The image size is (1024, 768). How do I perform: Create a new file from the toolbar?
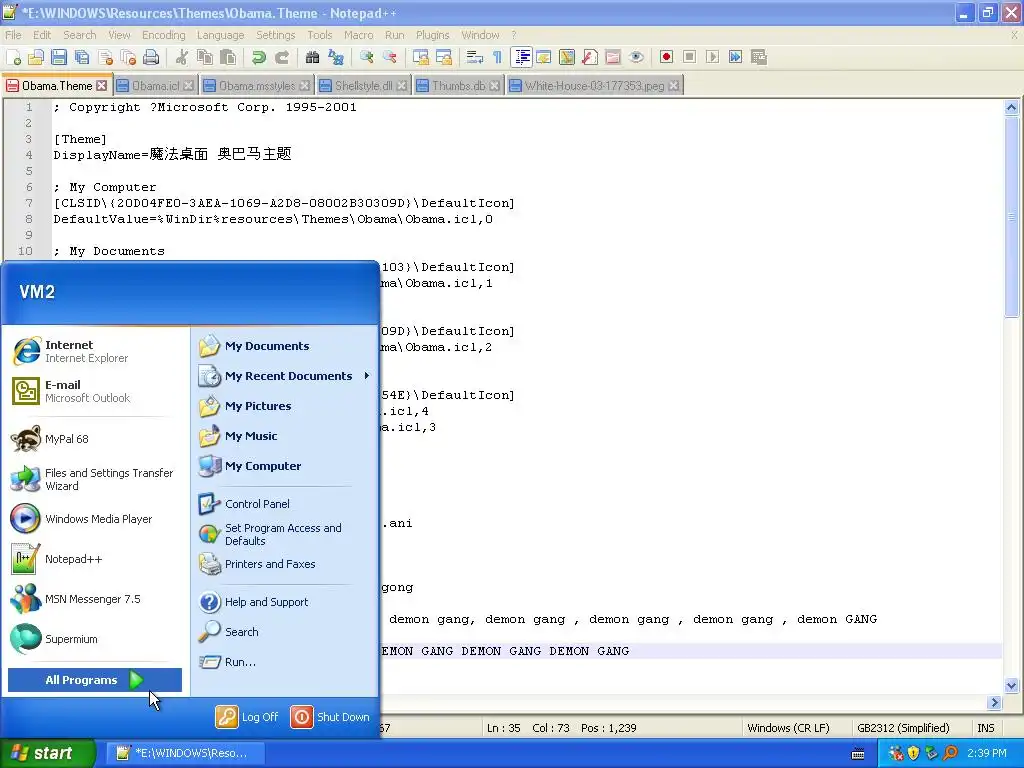(x=13, y=57)
